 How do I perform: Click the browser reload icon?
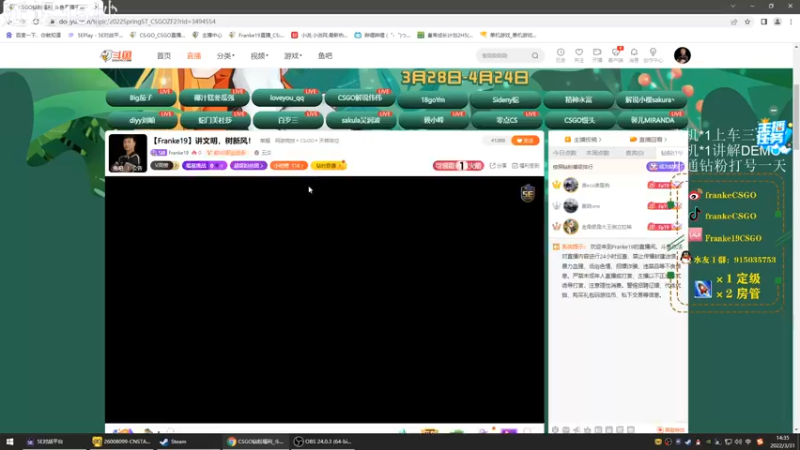pos(36,21)
